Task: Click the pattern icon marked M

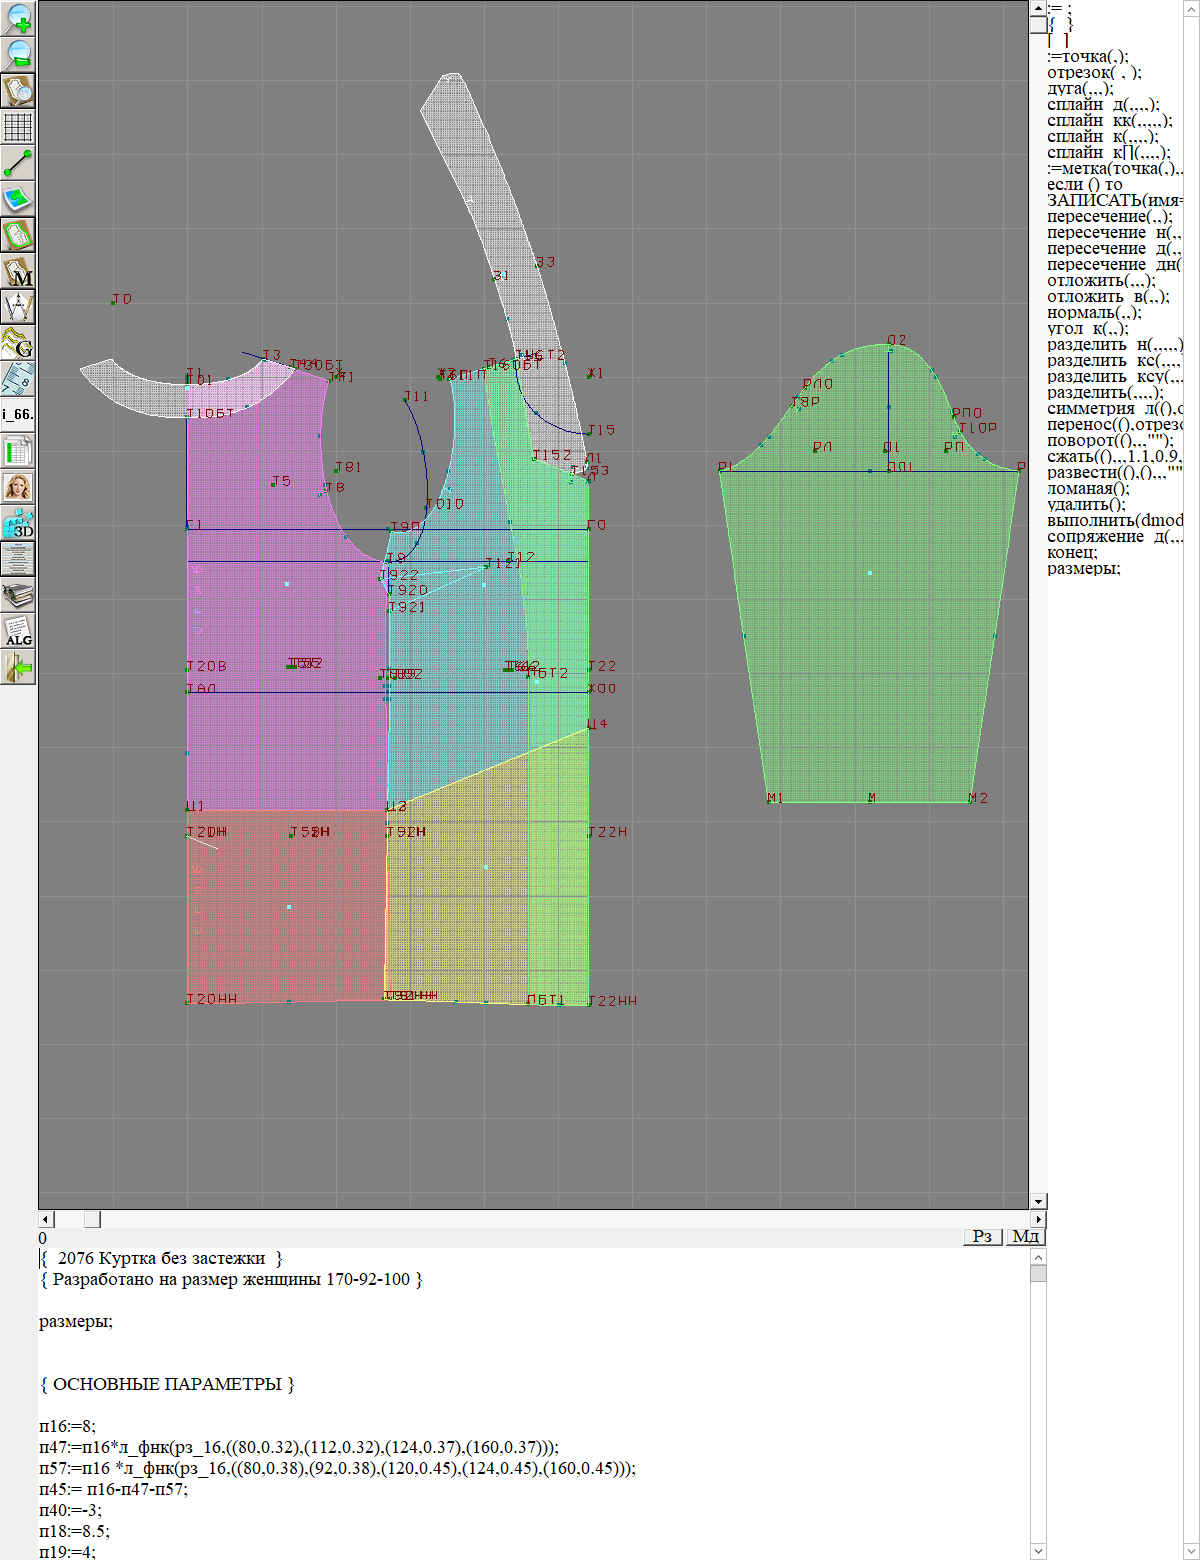Action: pyautogui.click(x=18, y=271)
